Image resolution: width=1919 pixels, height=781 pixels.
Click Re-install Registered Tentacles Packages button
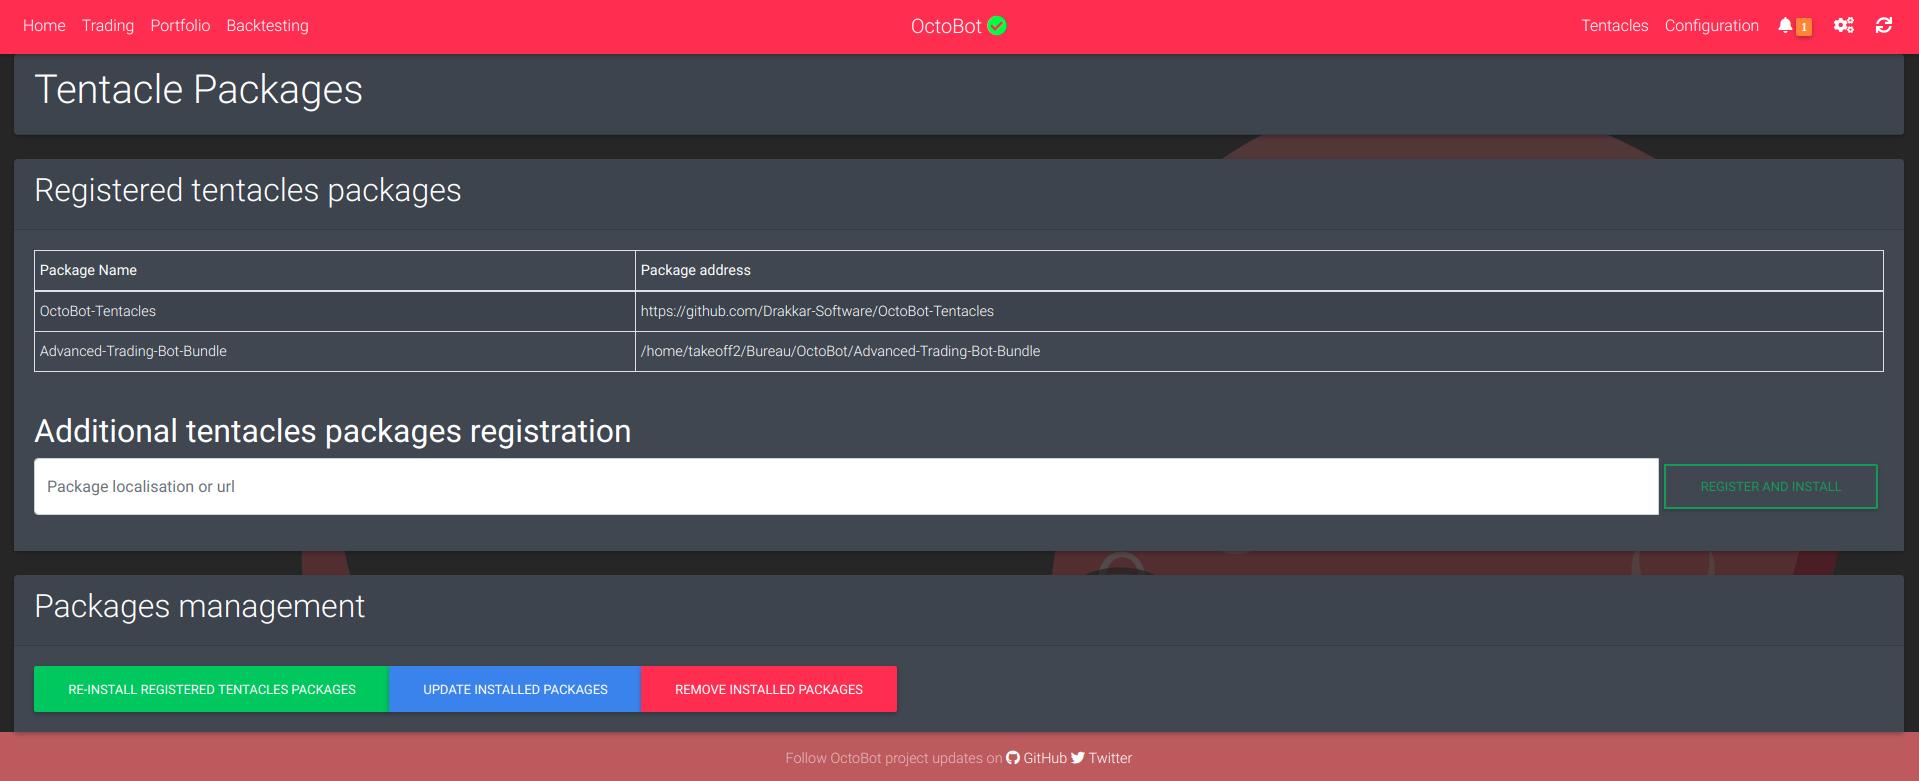pyautogui.click(x=211, y=689)
